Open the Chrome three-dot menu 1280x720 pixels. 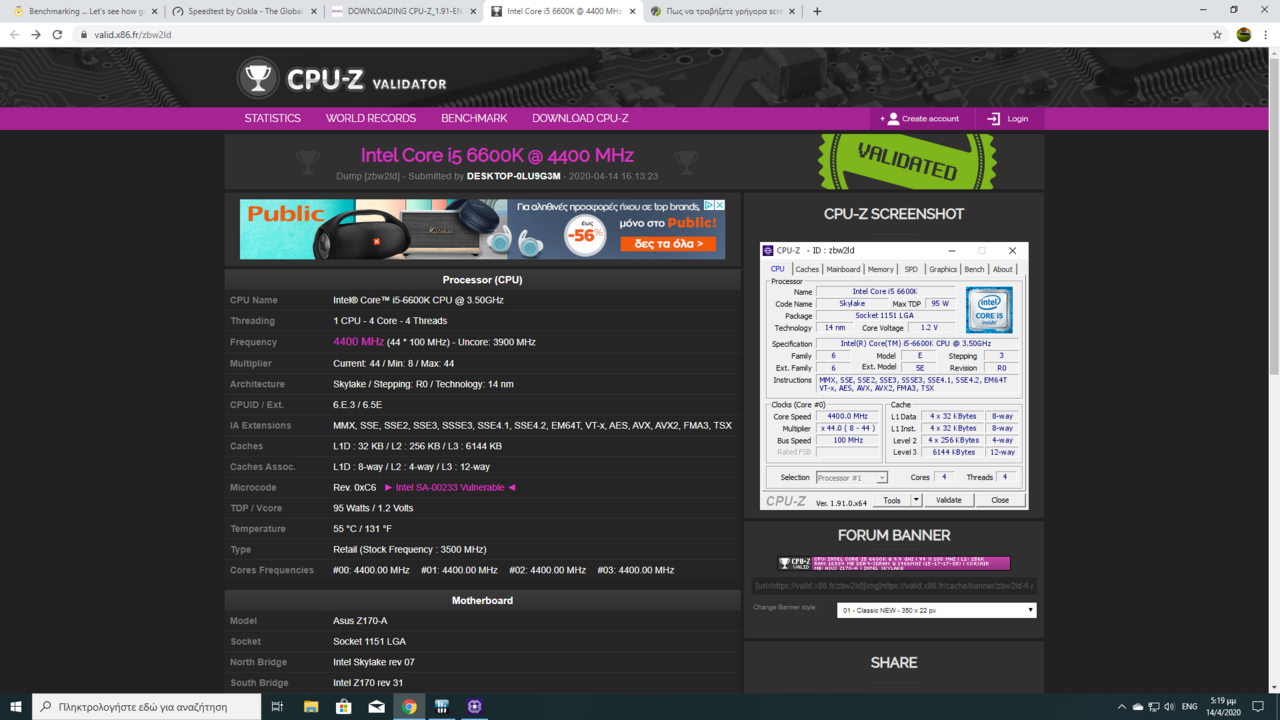click(x=1266, y=34)
